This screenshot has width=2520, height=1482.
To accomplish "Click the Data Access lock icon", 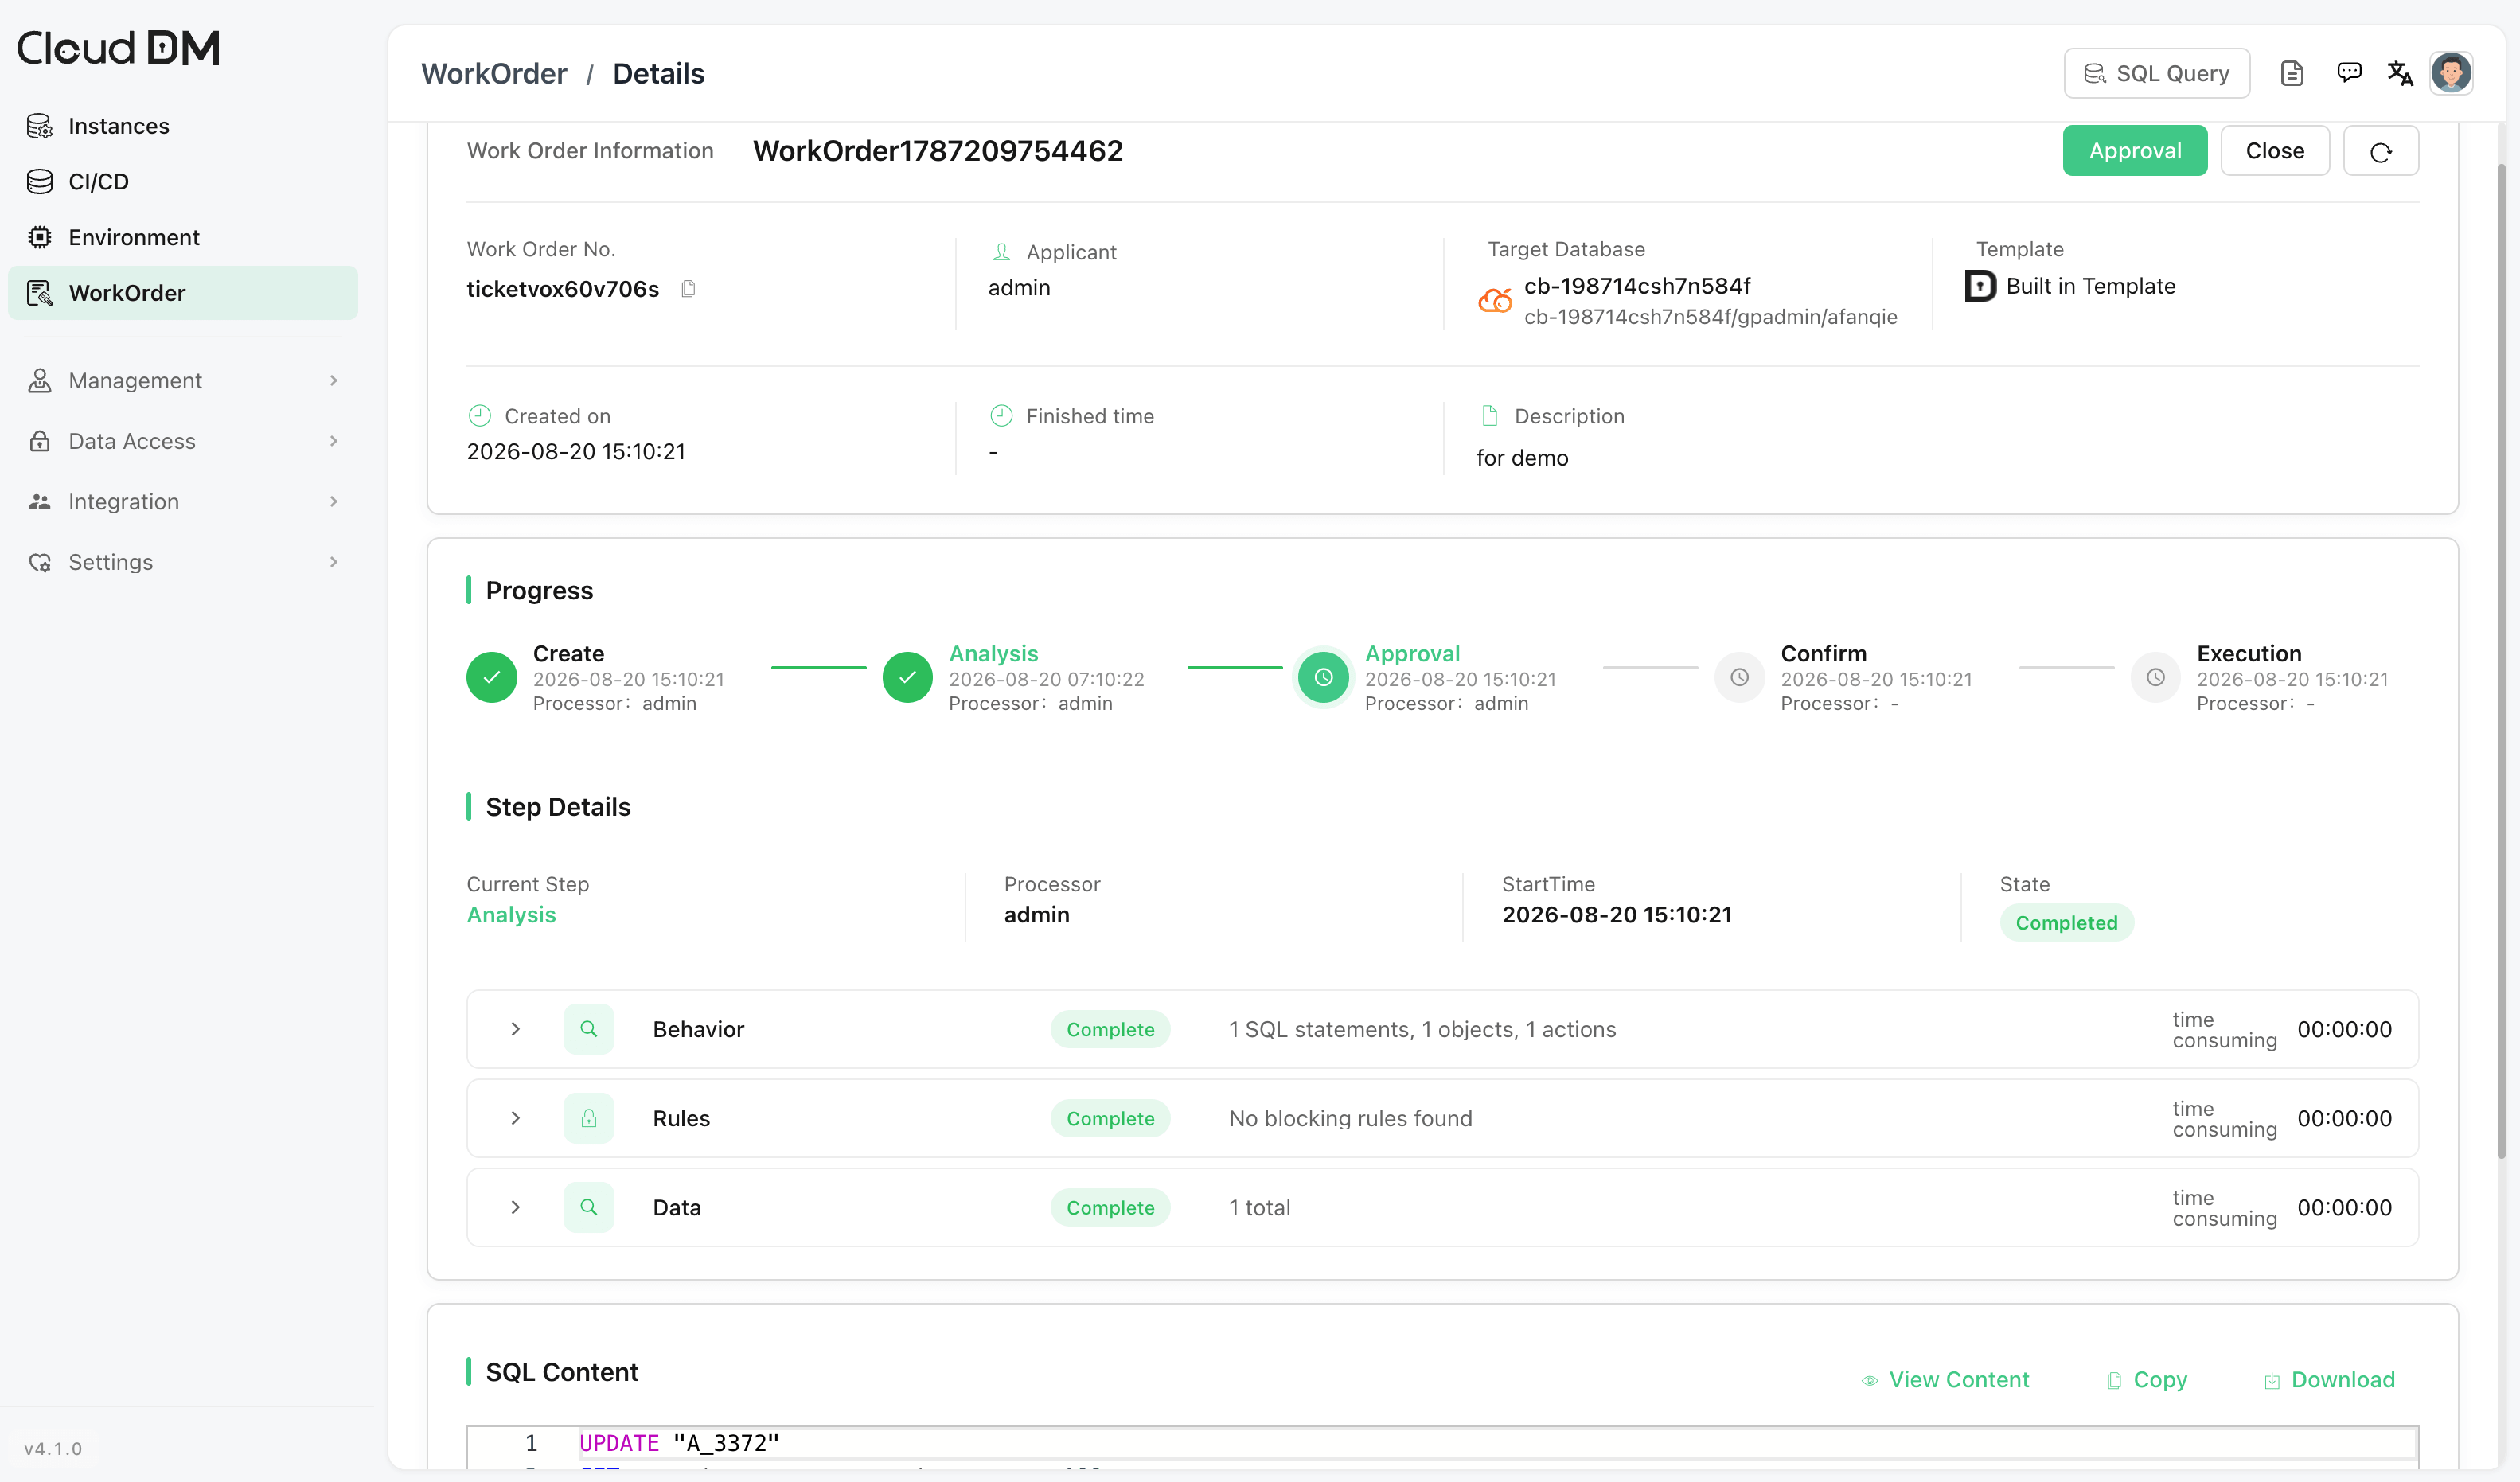I will [40, 441].
